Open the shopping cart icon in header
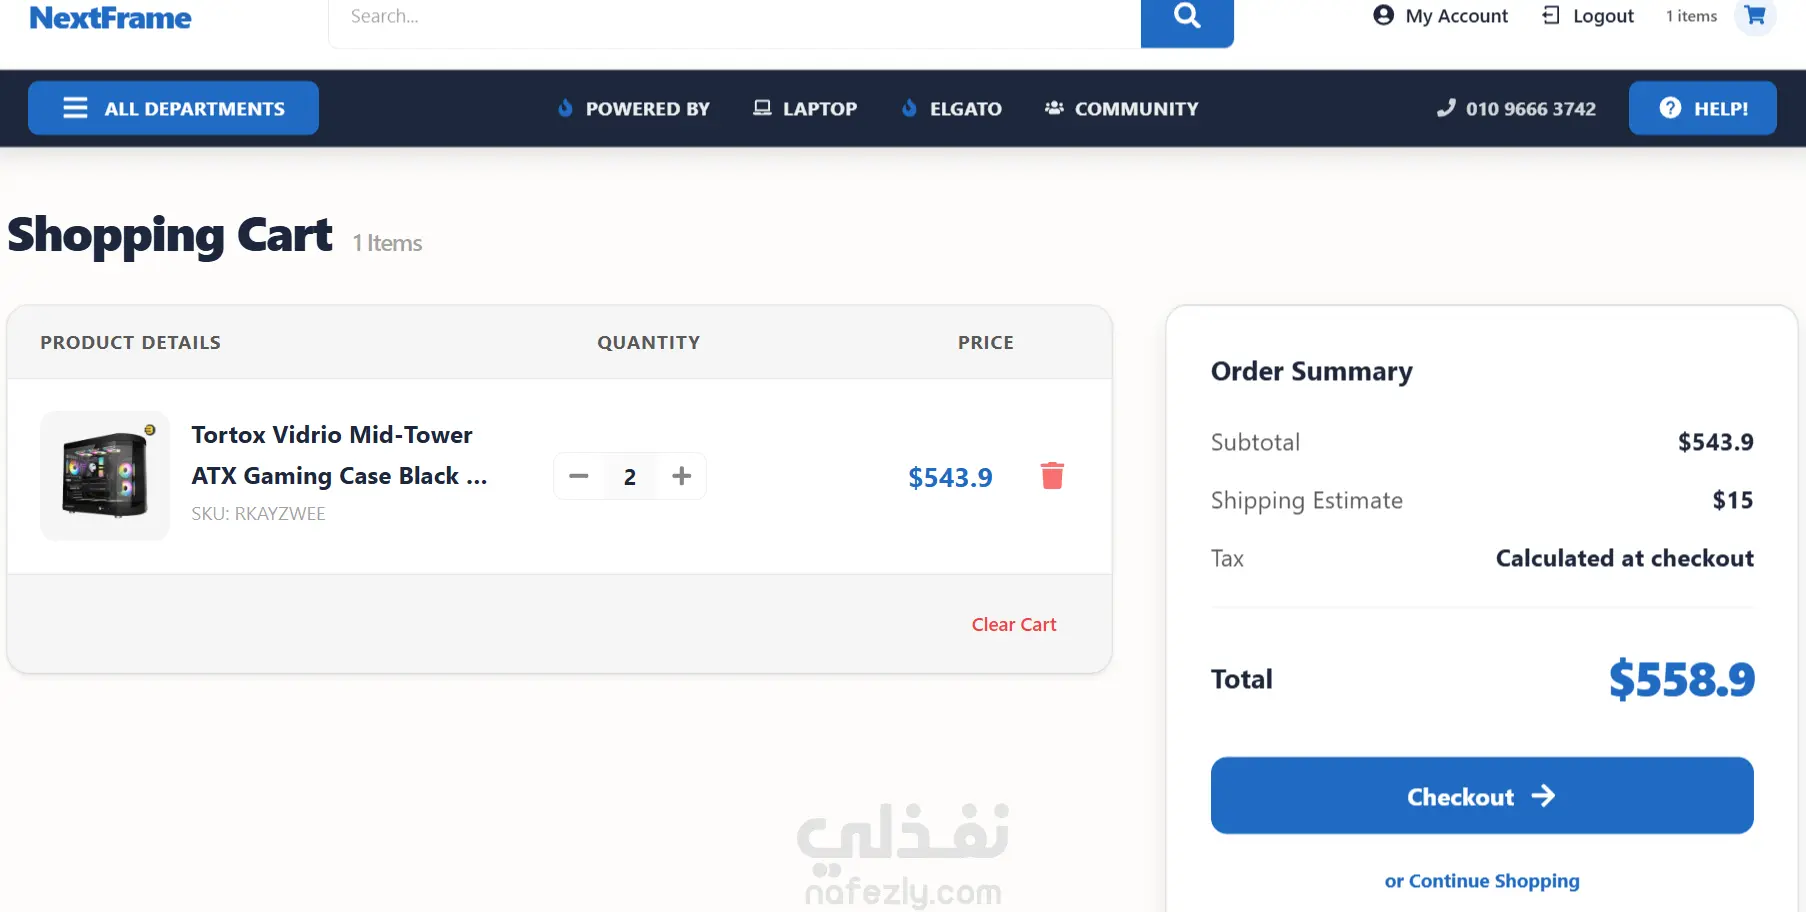 [x=1755, y=16]
